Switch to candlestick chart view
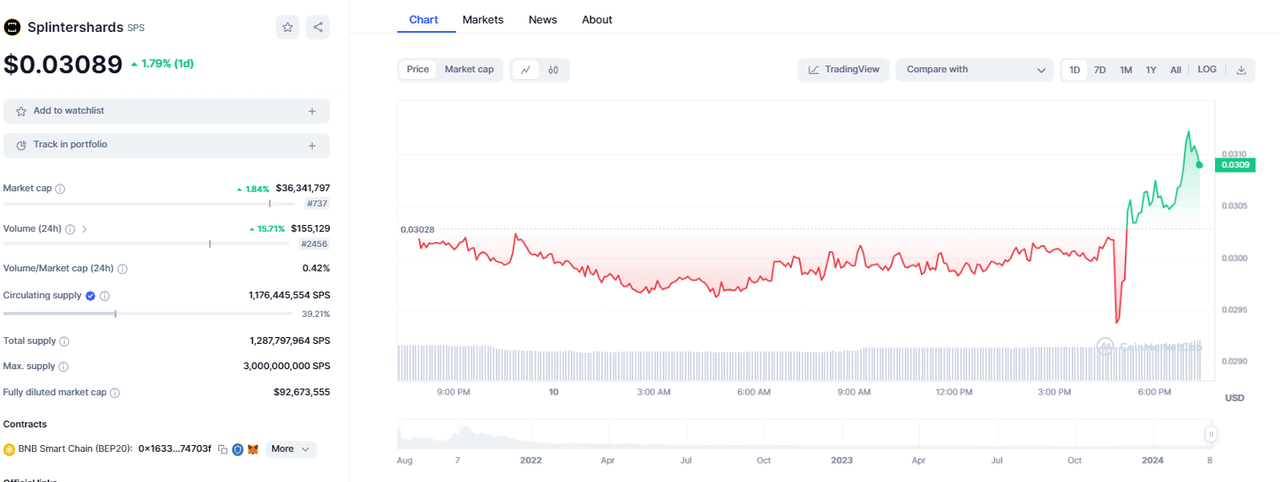 click(x=553, y=70)
